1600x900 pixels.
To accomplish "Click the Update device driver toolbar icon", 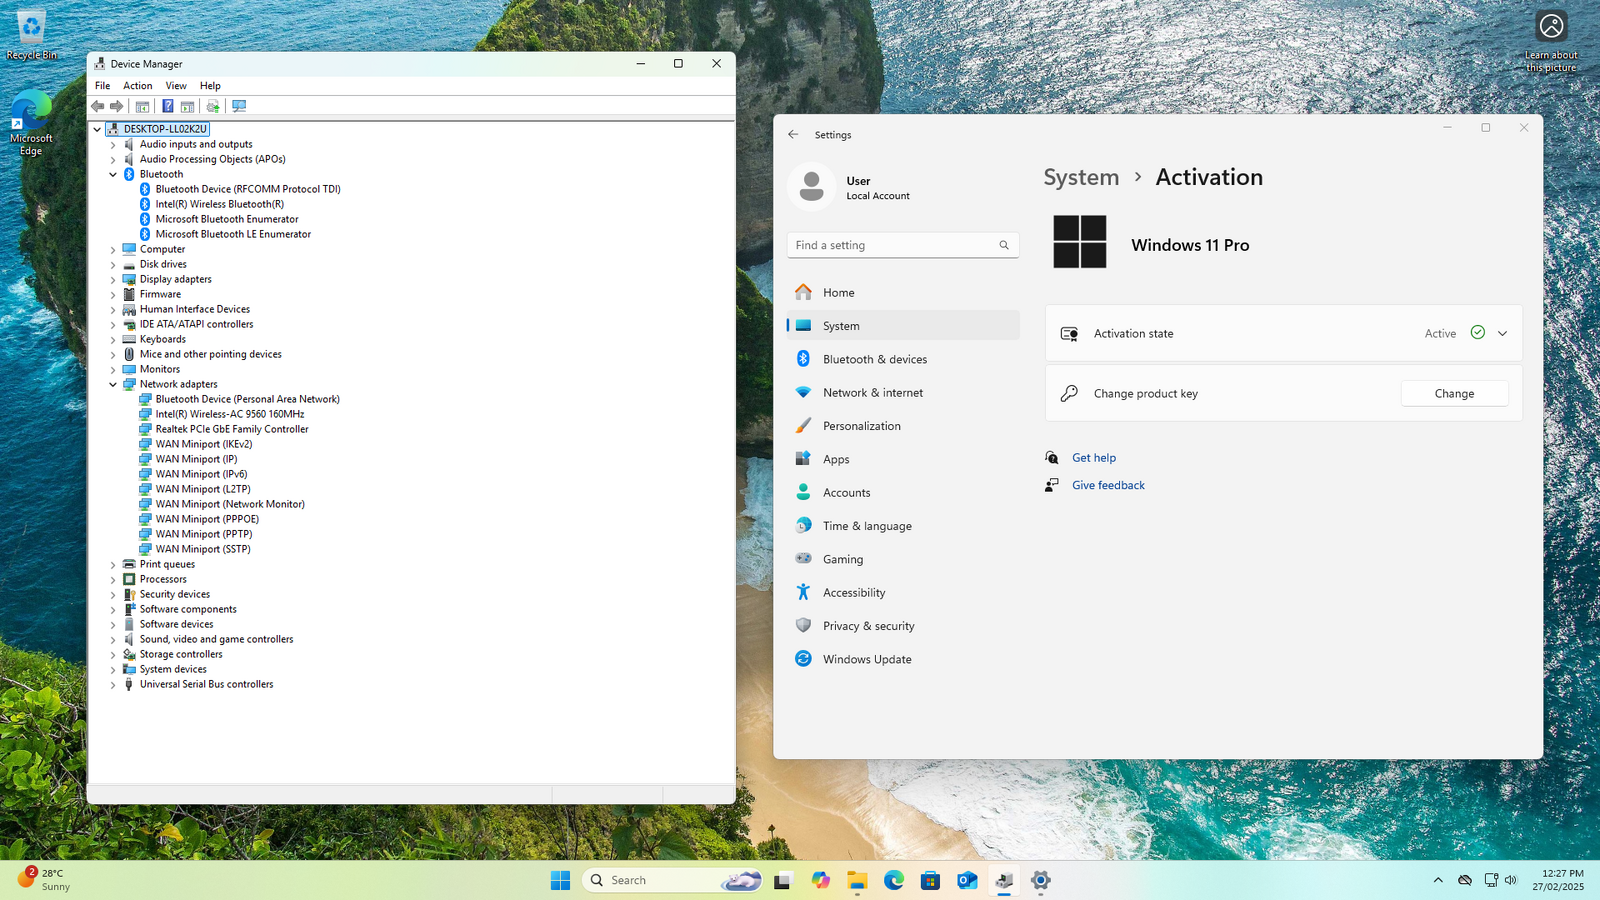I will [213, 106].
